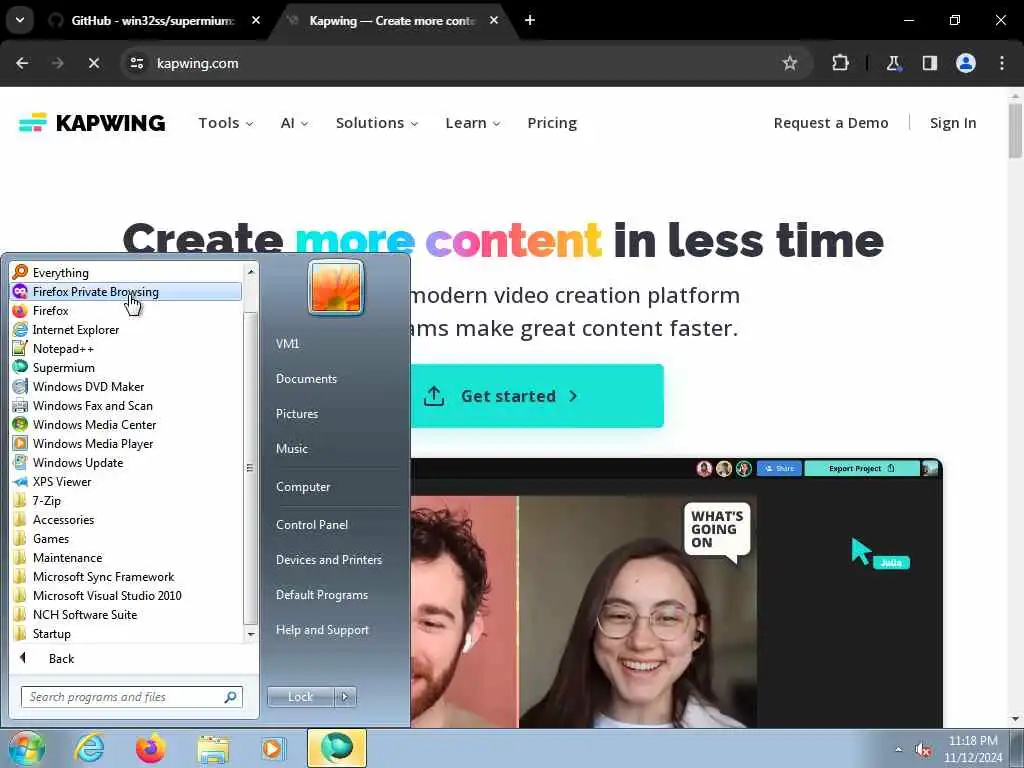Stop page loading with X button
This screenshot has height=768, width=1024.
(93, 63)
